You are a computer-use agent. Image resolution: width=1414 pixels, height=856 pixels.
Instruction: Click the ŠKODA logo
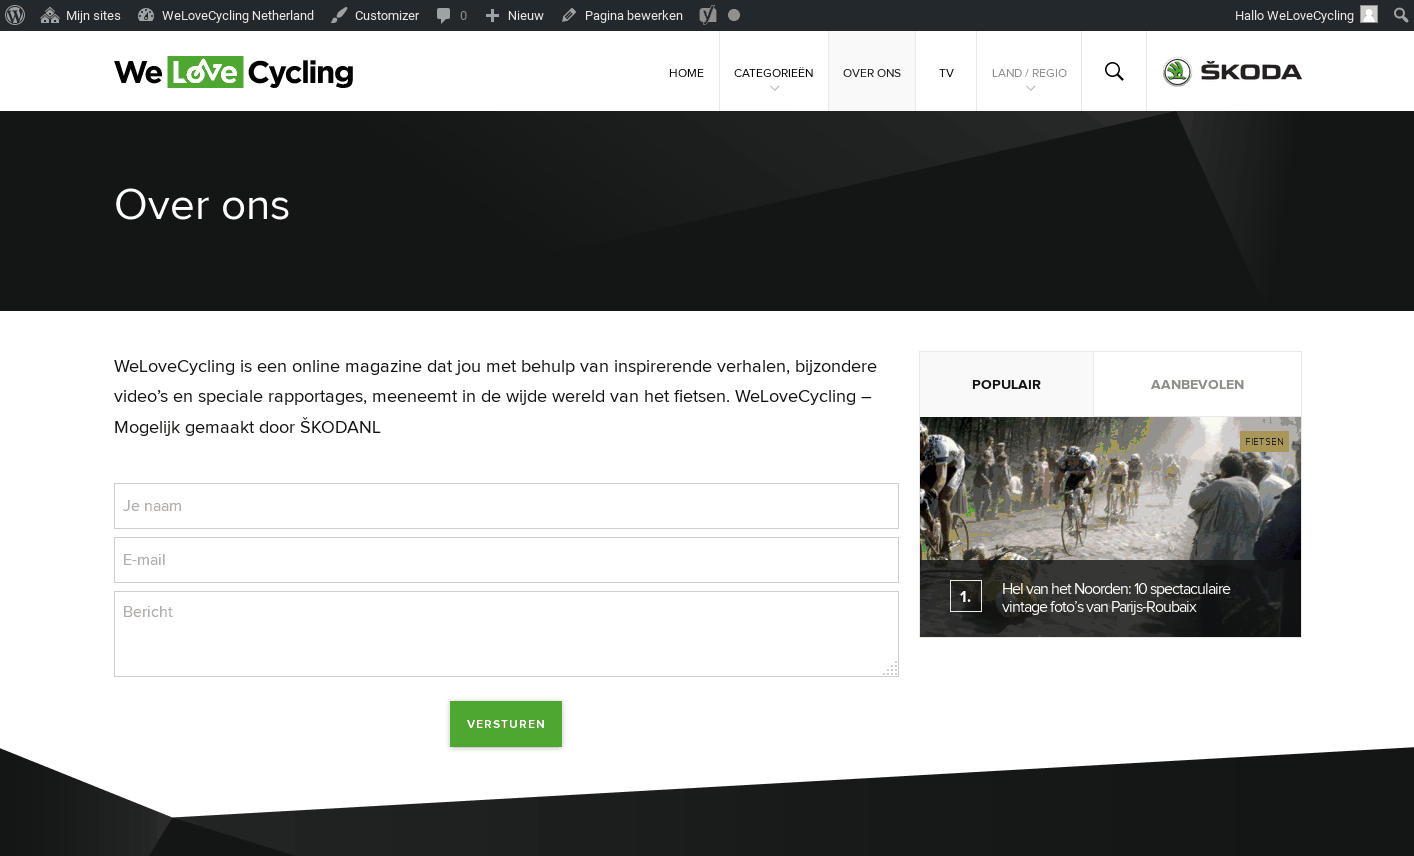(x=1232, y=72)
